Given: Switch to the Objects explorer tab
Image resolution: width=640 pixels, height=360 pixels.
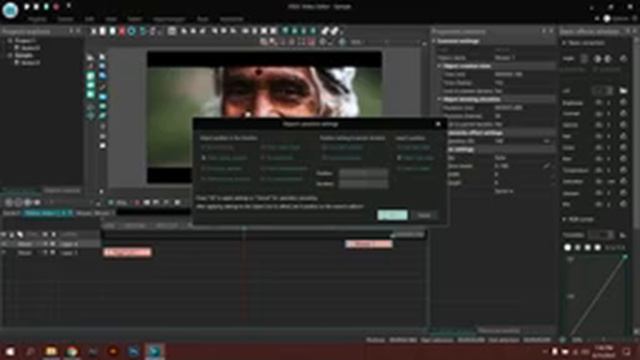Looking at the screenshot, I should tap(62, 191).
